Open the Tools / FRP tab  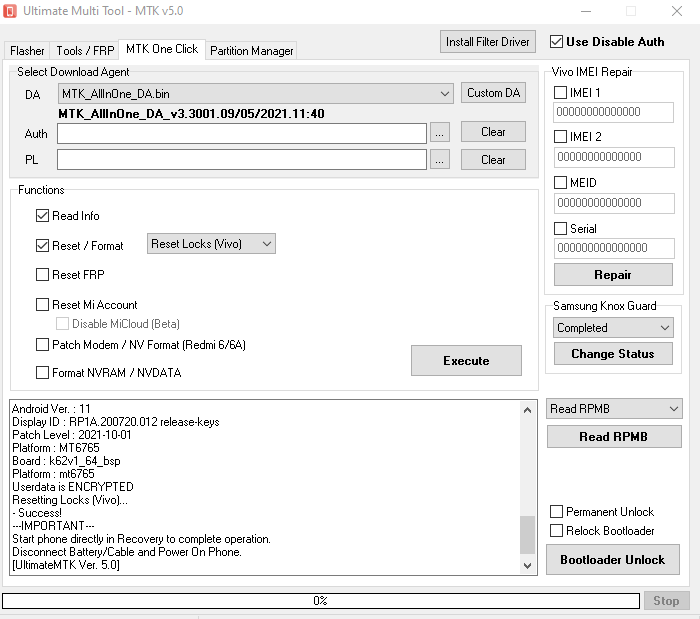pyautogui.click(x=85, y=50)
